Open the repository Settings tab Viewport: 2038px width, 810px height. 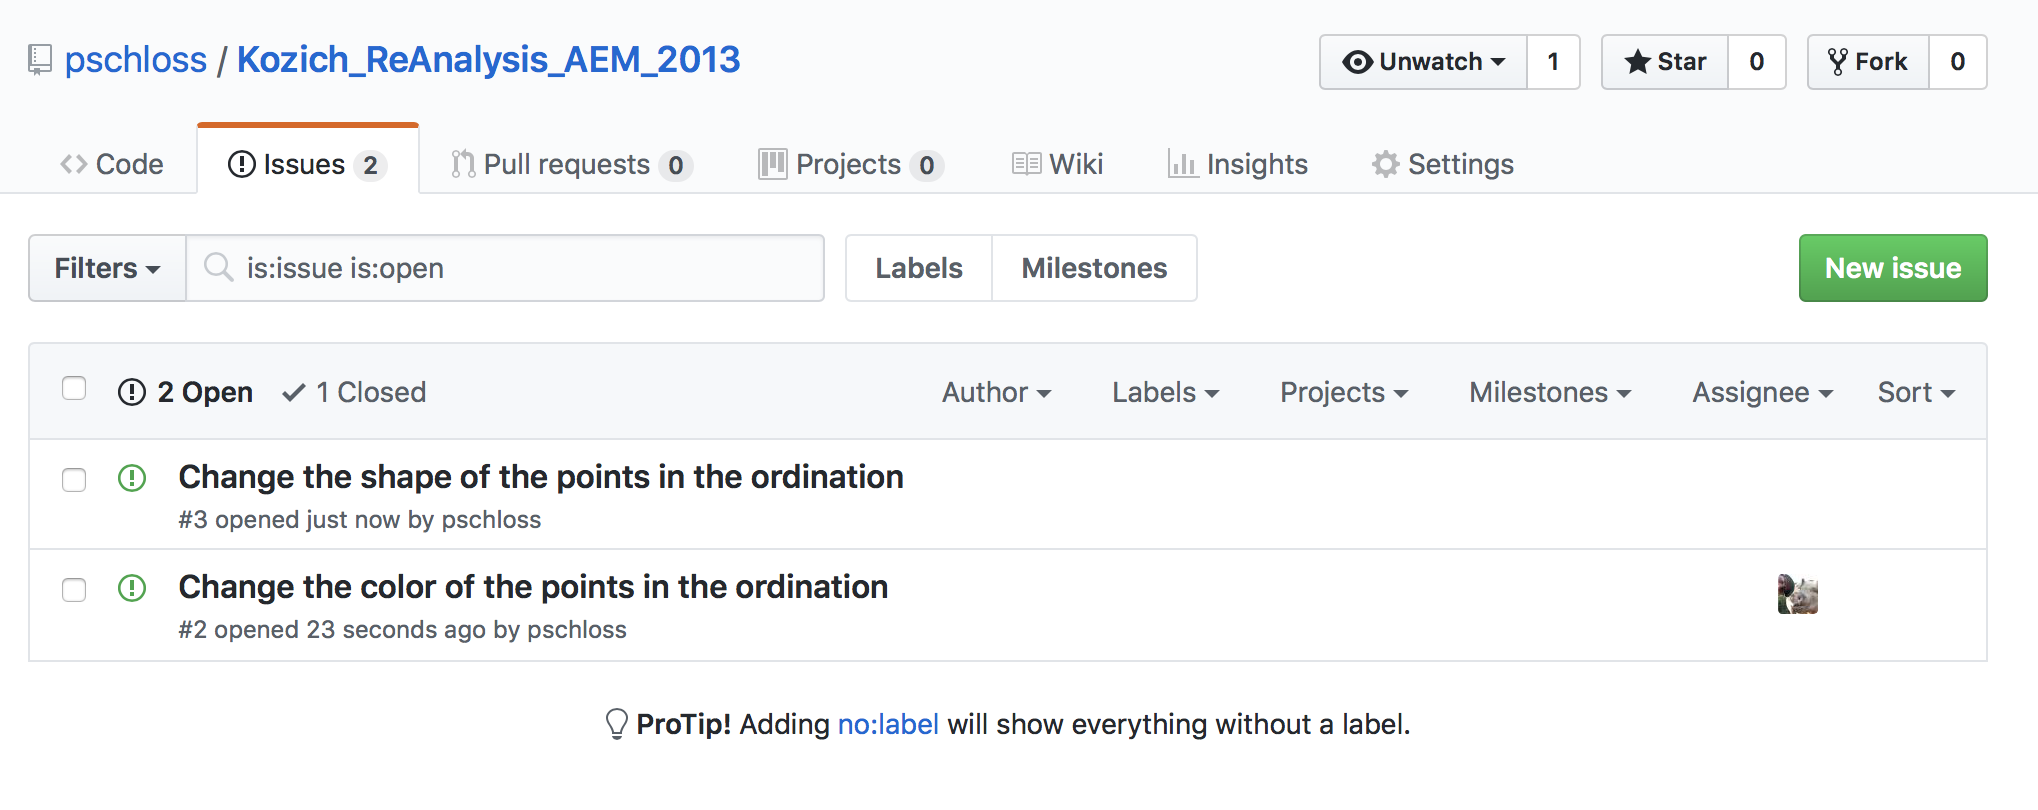click(1443, 164)
